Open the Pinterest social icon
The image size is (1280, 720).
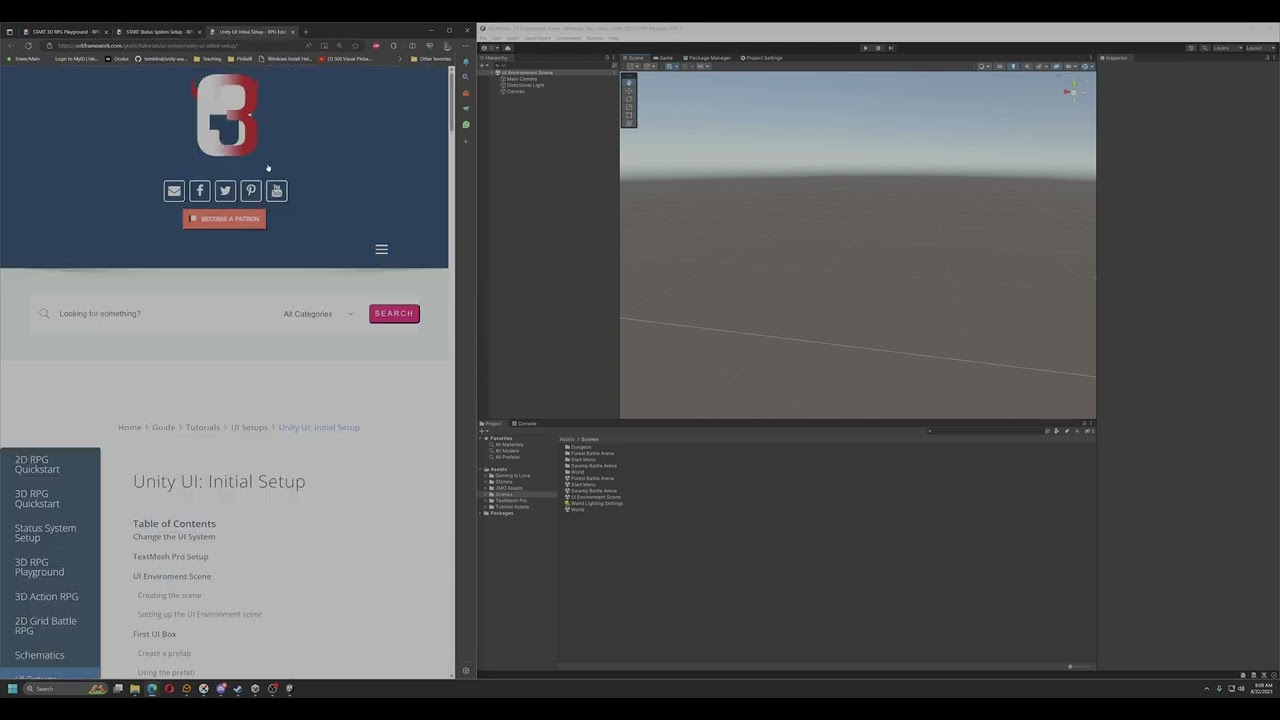click(x=251, y=191)
